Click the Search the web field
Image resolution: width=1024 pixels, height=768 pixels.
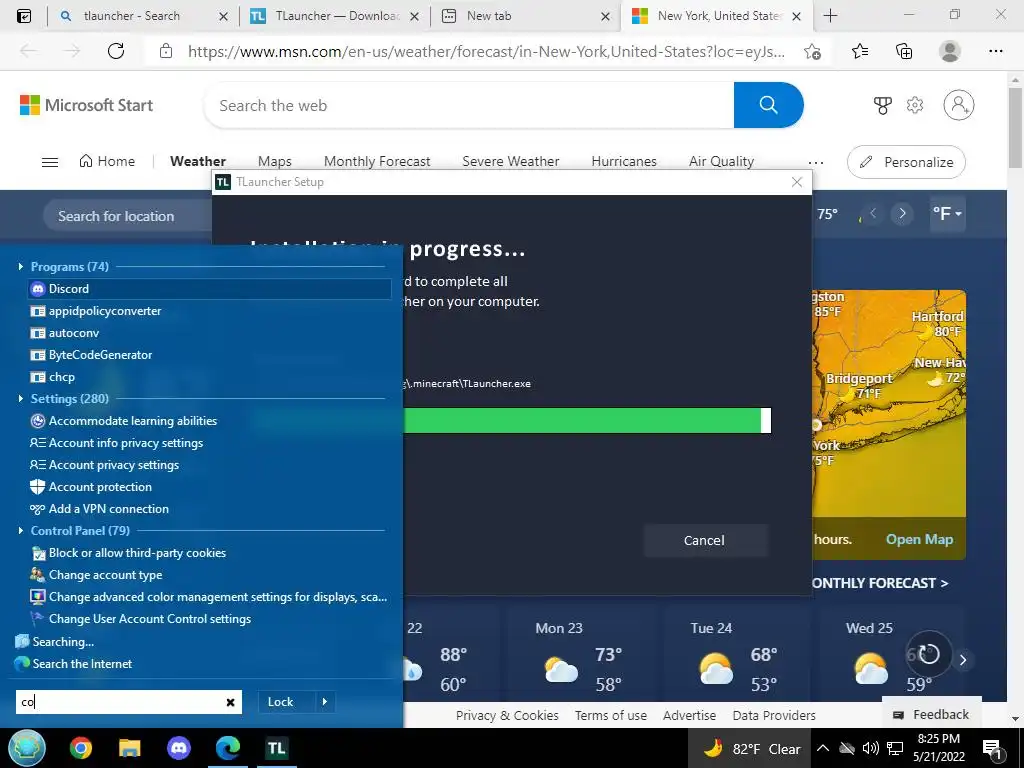pyautogui.click(x=469, y=105)
